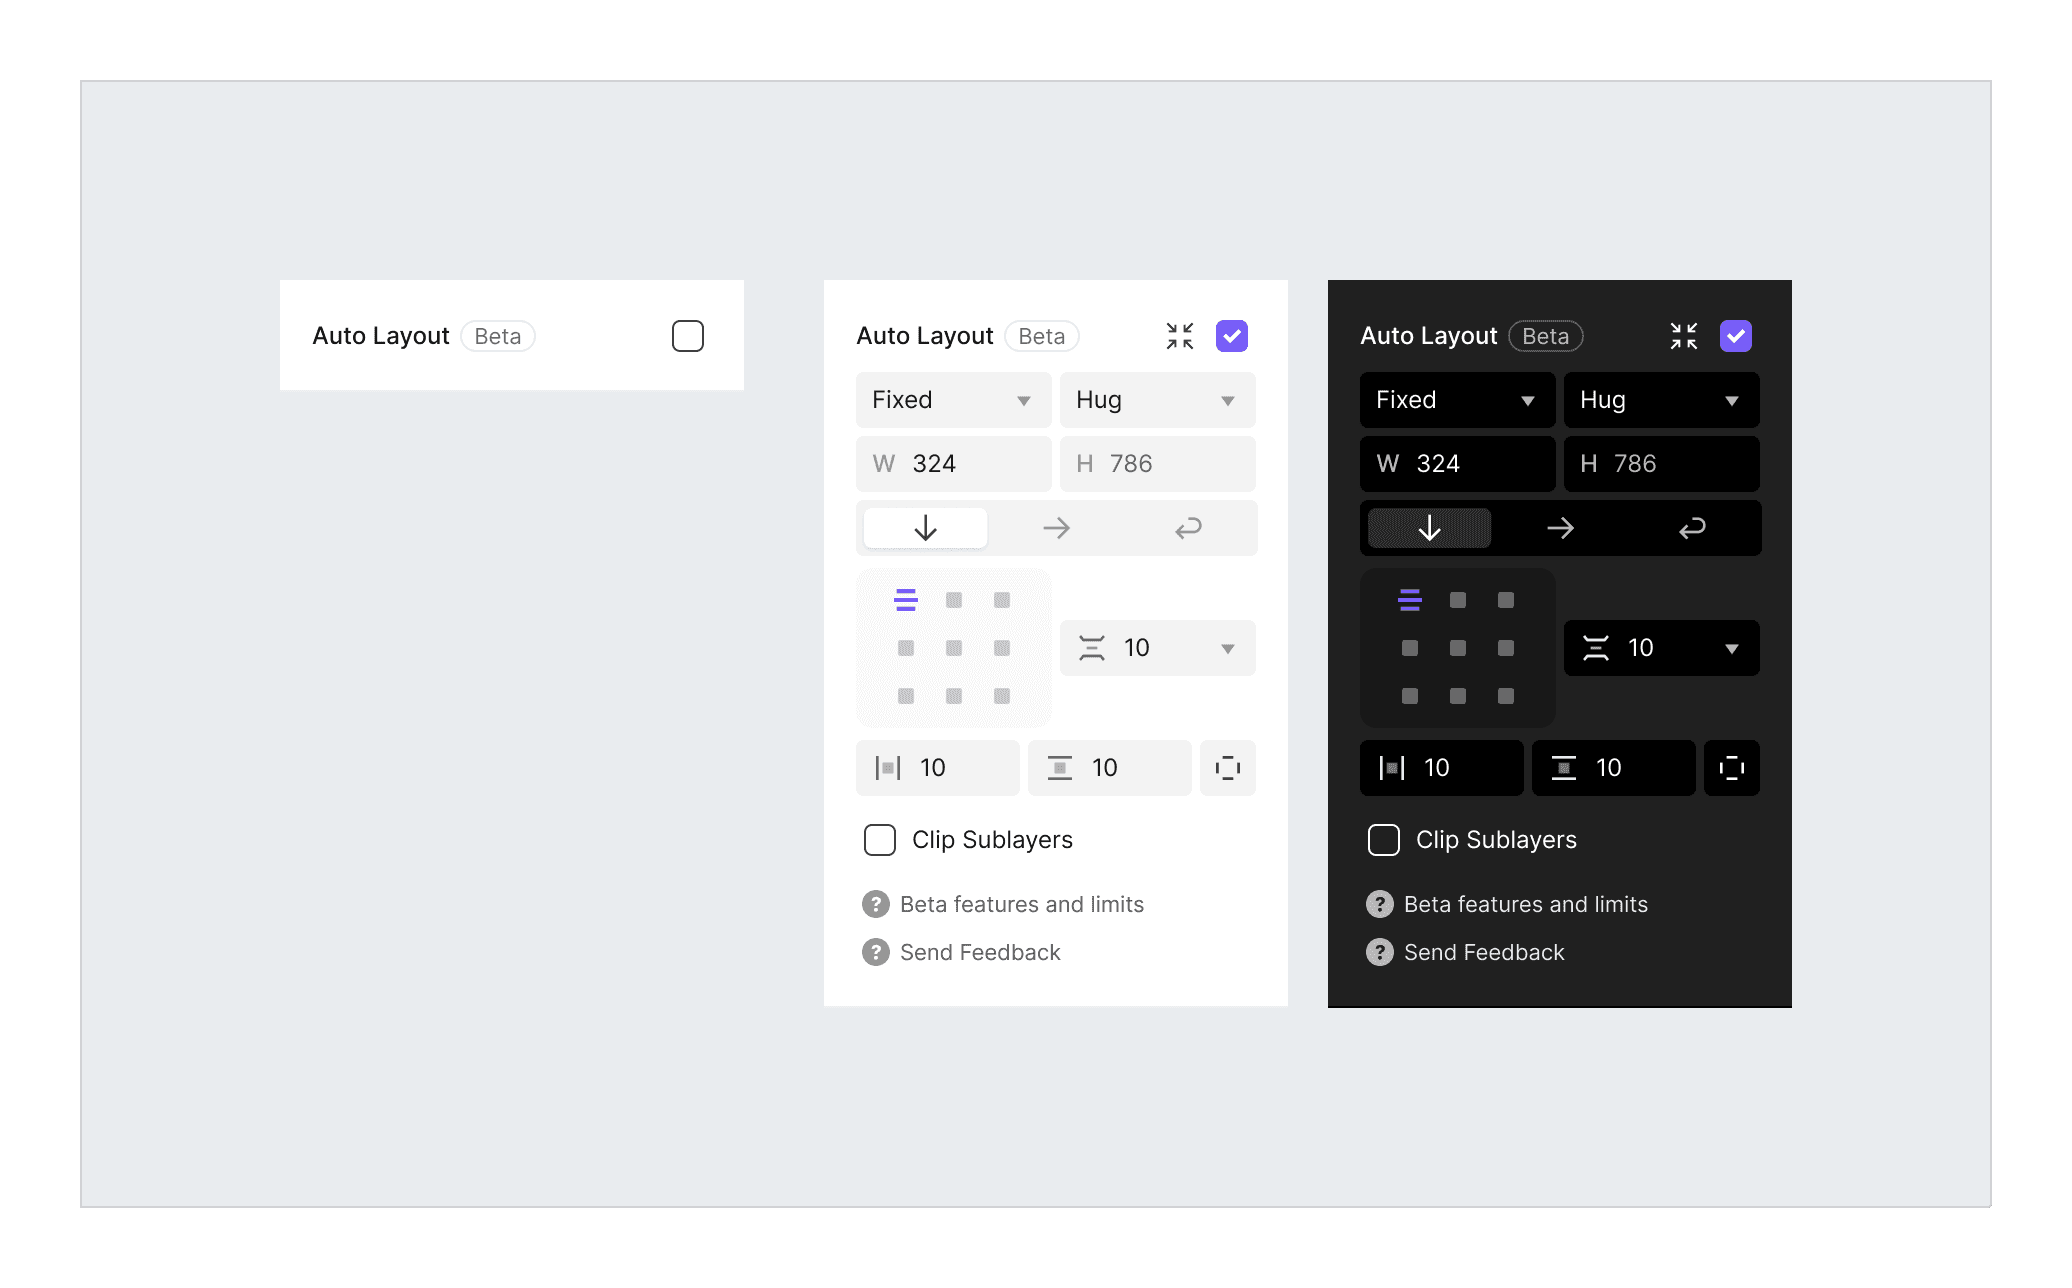Screen dimensions: 2072x1288
Task: Open Fixed width dropdown in light panel
Action: (x=953, y=400)
